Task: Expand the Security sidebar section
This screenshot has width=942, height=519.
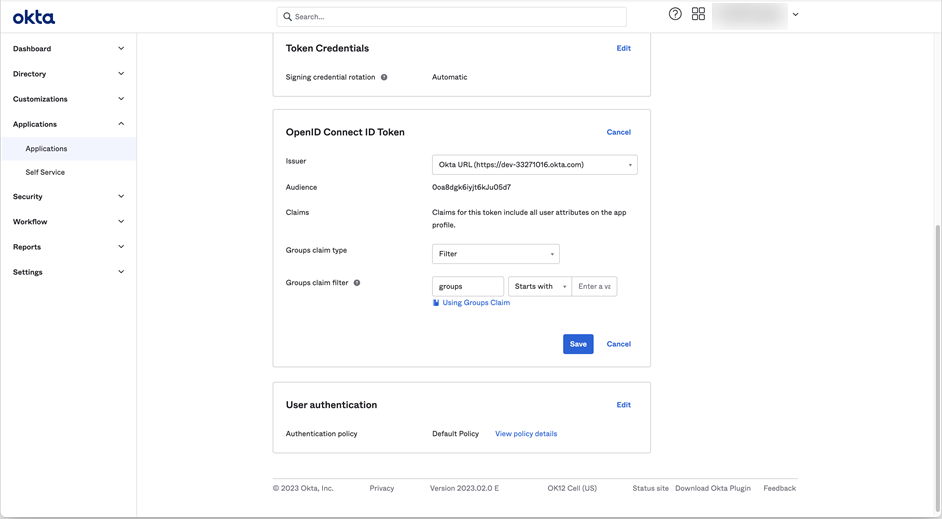Action: [68, 196]
